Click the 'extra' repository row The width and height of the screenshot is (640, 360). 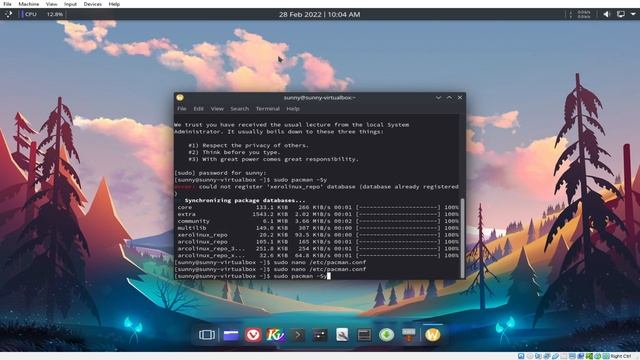(x=318, y=214)
